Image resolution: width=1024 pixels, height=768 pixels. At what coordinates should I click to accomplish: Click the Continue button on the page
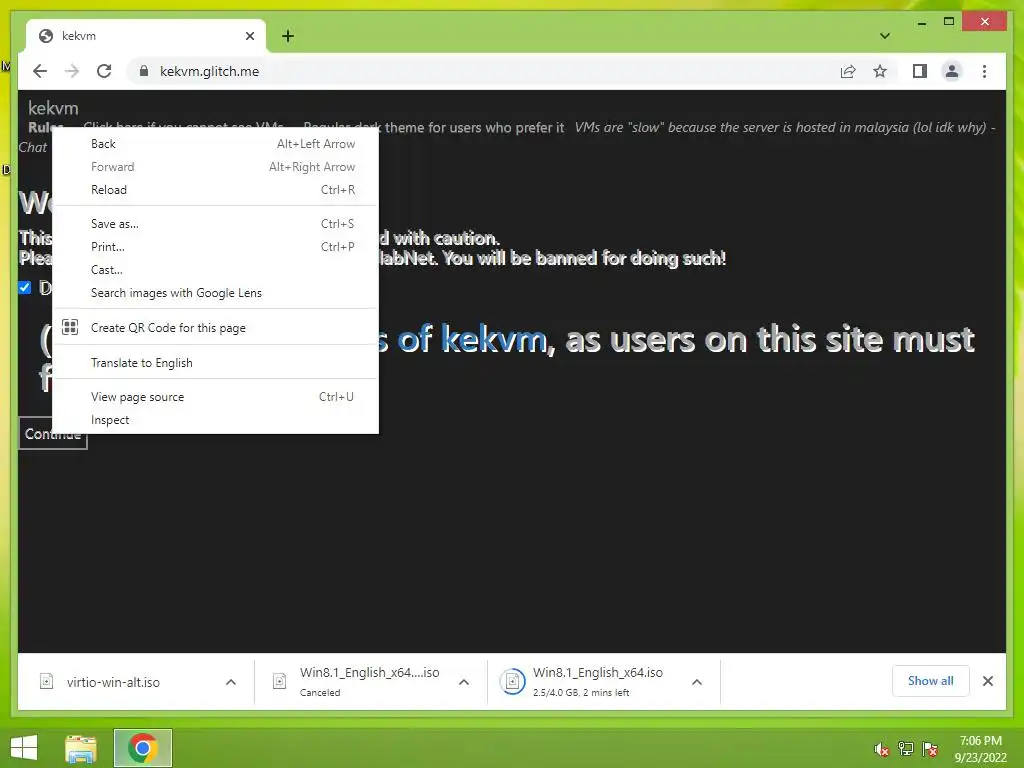53,434
